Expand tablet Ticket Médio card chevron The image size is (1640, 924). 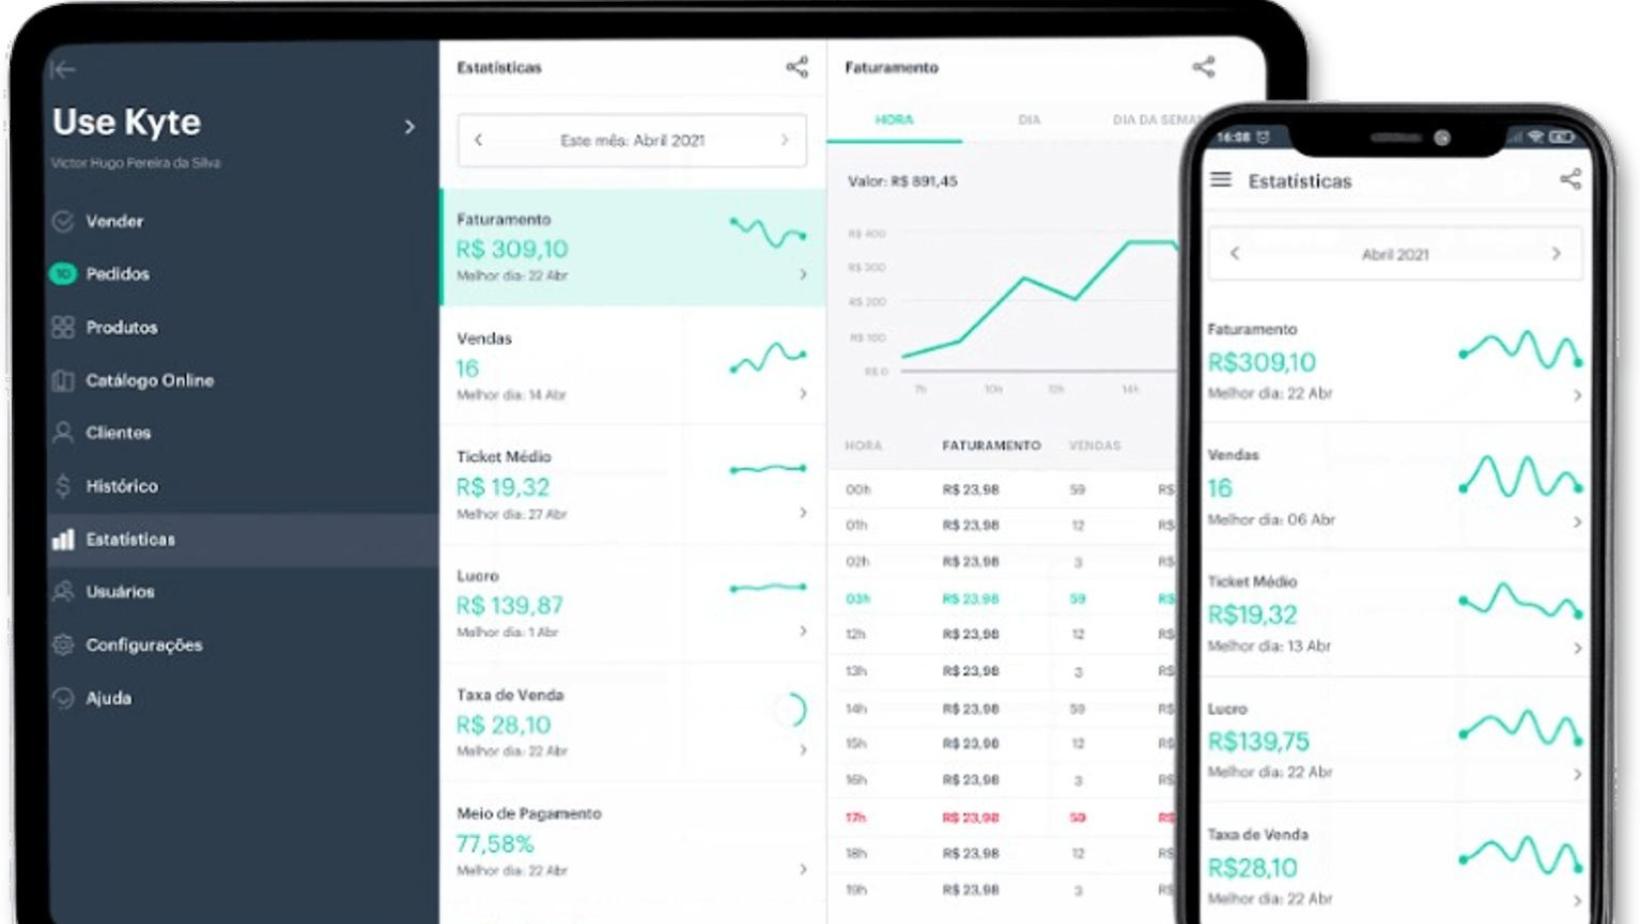tap(803, 513)
